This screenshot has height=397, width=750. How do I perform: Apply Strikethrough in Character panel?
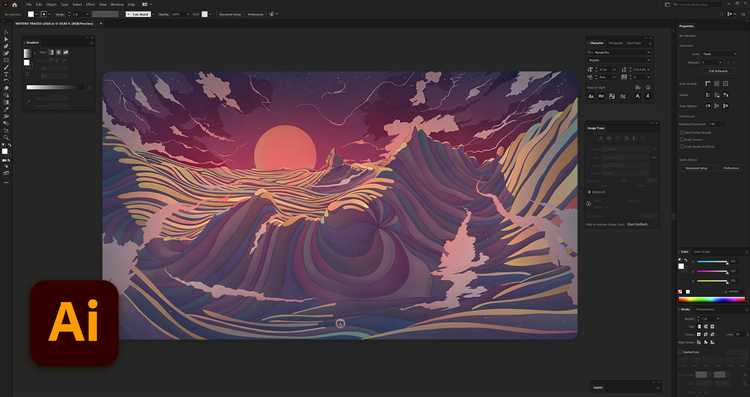(x=648, y=96)
